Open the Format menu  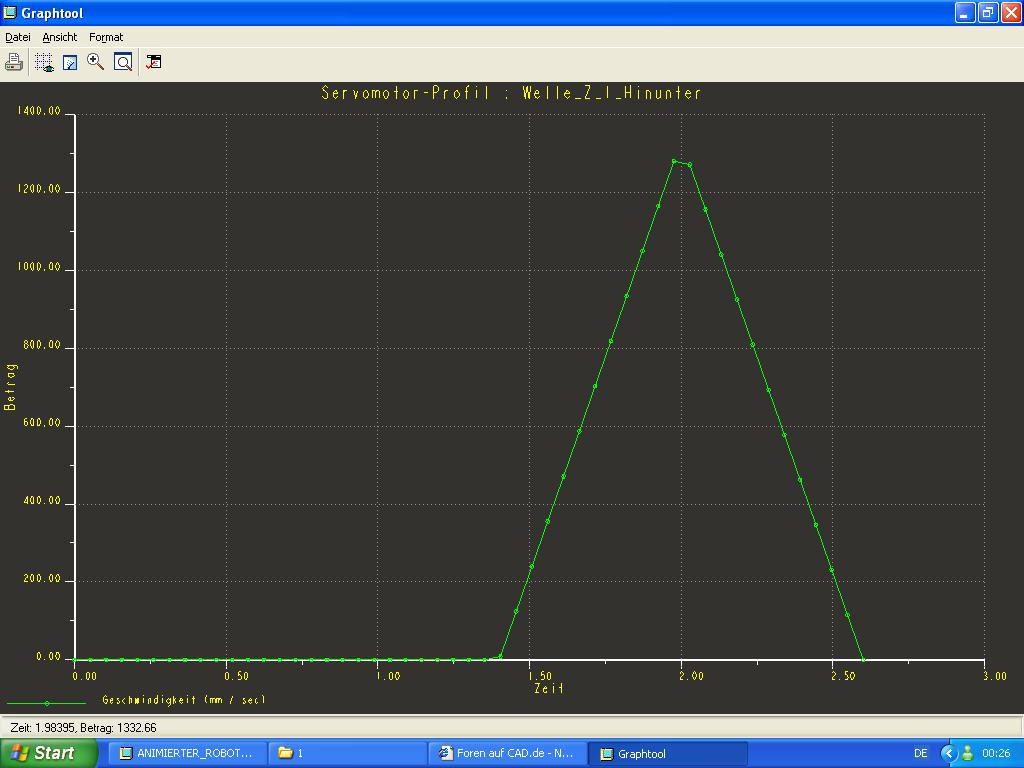[x=106, y=37]
